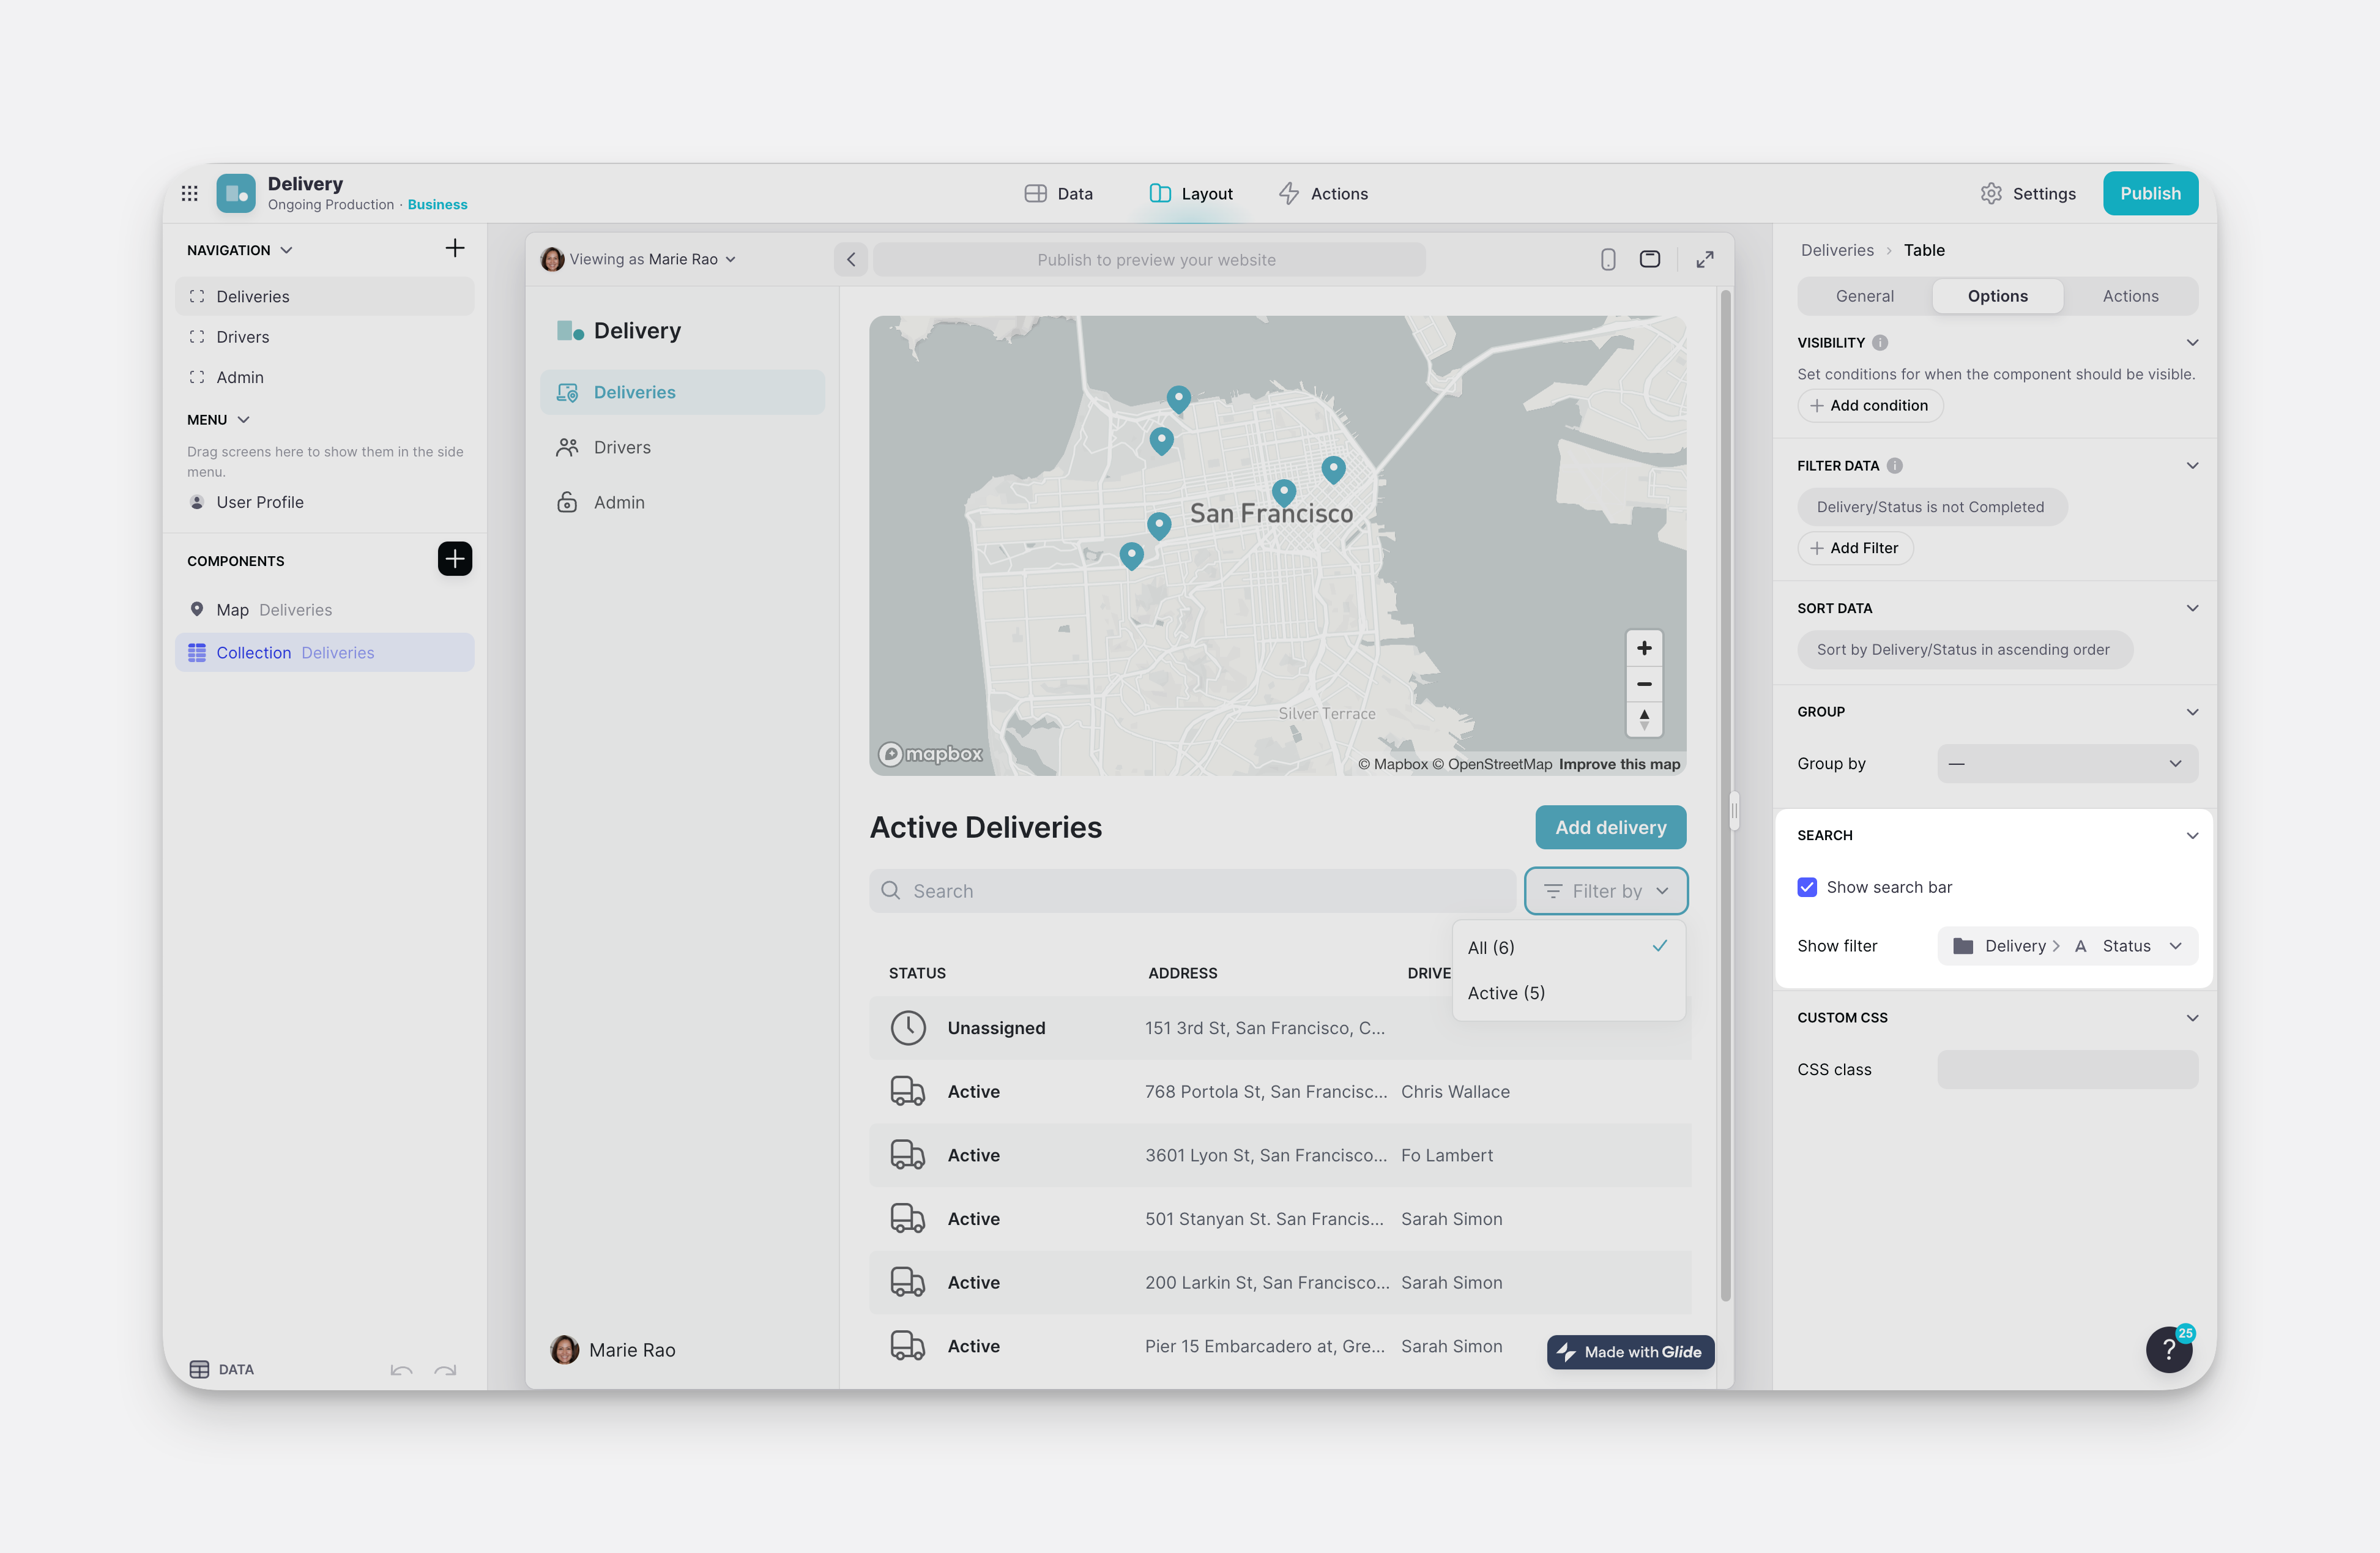The height and width of the screenshot is (1553, 2380).
Task: Add a new screen with Navigation plus icon
Action: (455, 248)
